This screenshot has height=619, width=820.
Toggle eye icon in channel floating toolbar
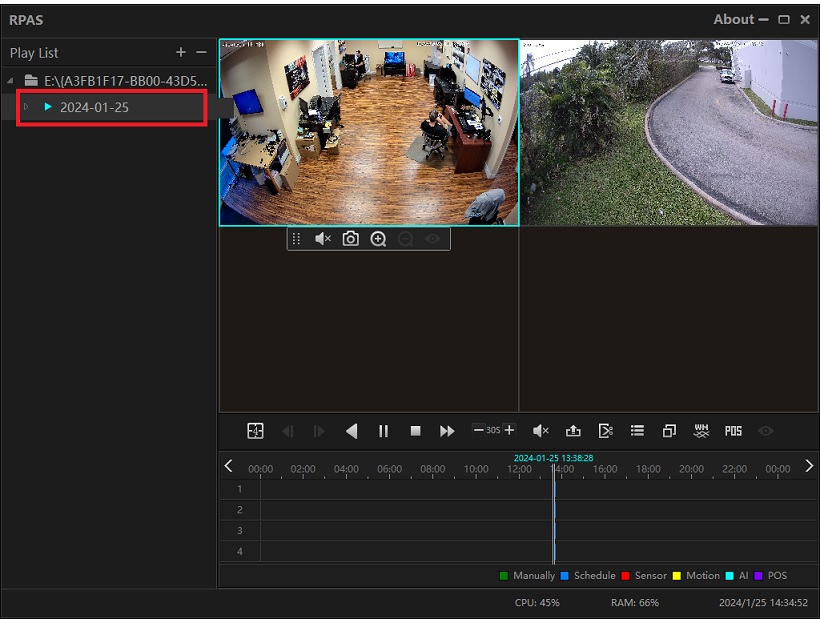click(432, 239)
